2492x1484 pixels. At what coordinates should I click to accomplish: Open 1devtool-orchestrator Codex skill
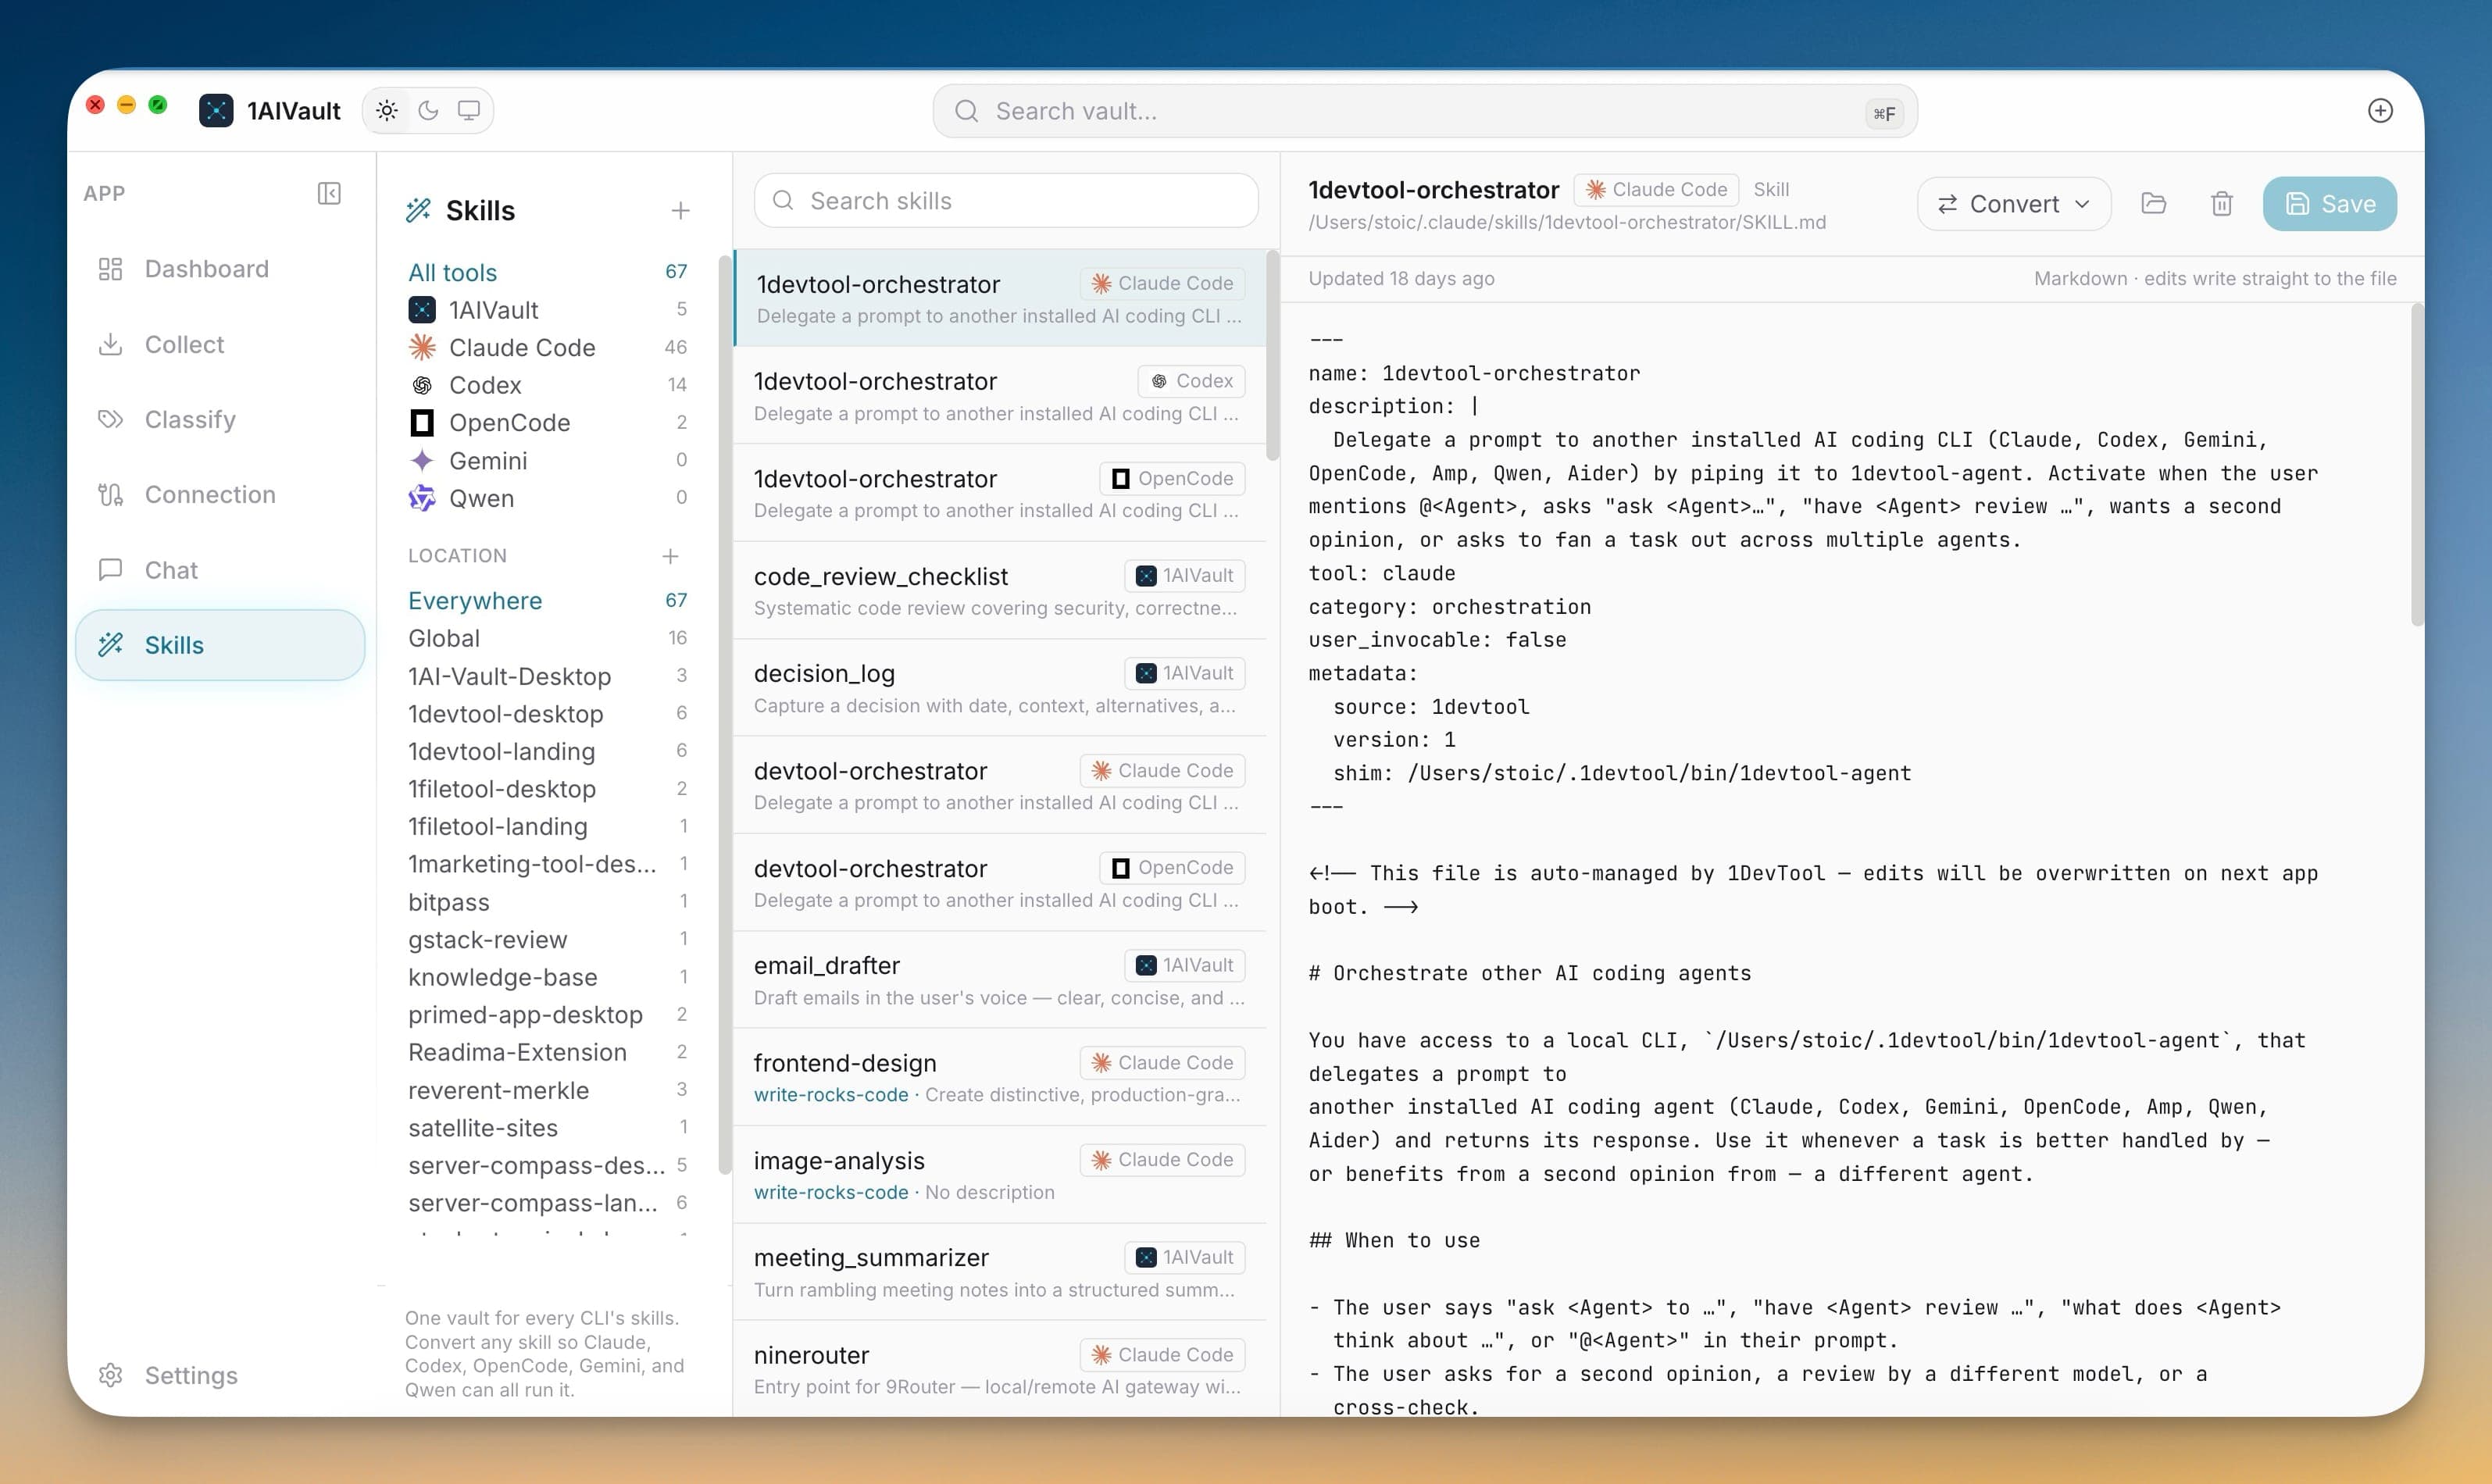[999, 396]
